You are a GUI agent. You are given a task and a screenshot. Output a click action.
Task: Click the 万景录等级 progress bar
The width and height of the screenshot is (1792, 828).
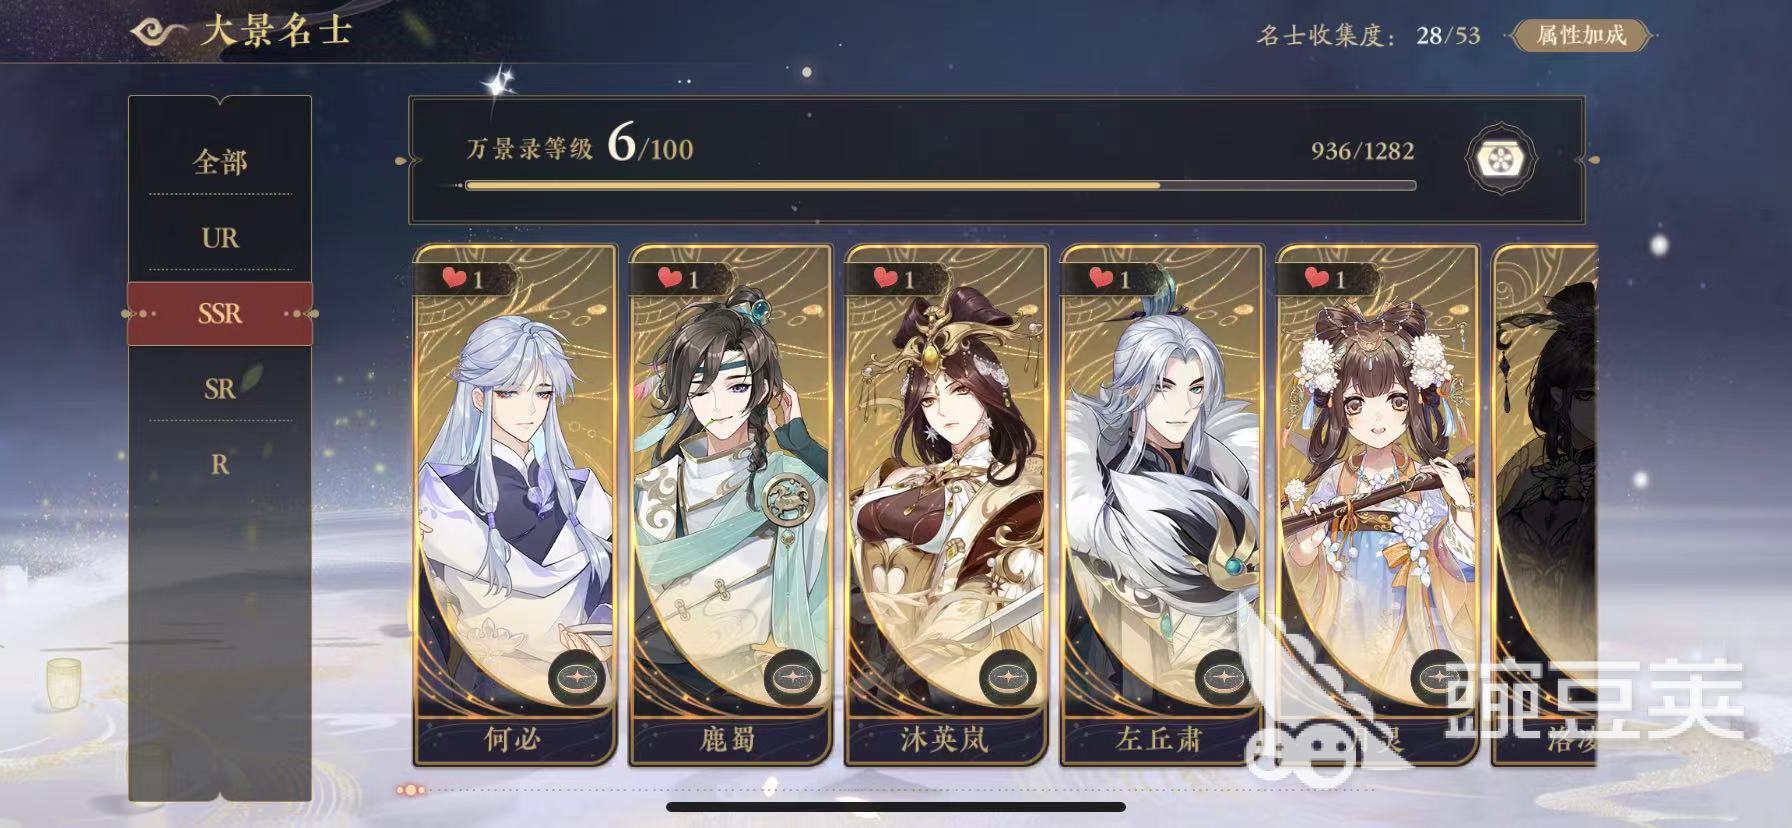(x=940, y=185)
